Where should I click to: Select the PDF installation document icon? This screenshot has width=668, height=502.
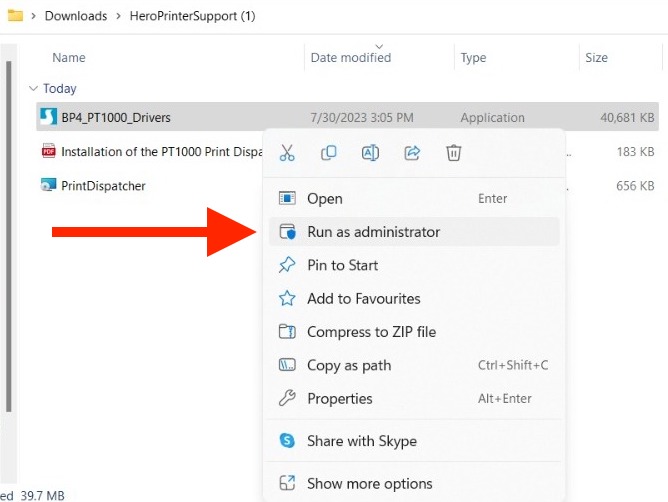pyautogui.click(x=48, y=152)
